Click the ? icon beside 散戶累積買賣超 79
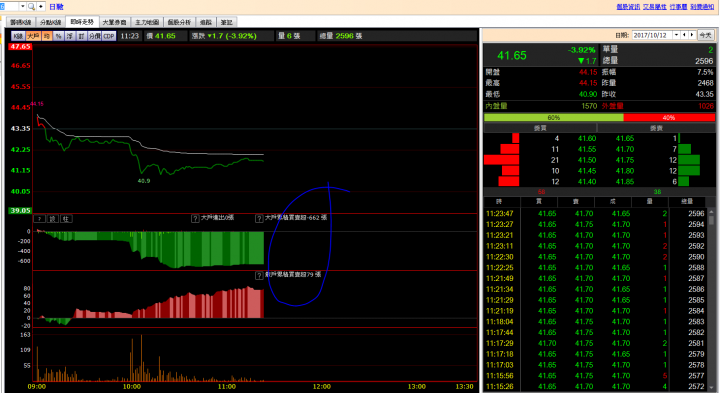This screenshot has width=720, height=393. pos(259,275)
